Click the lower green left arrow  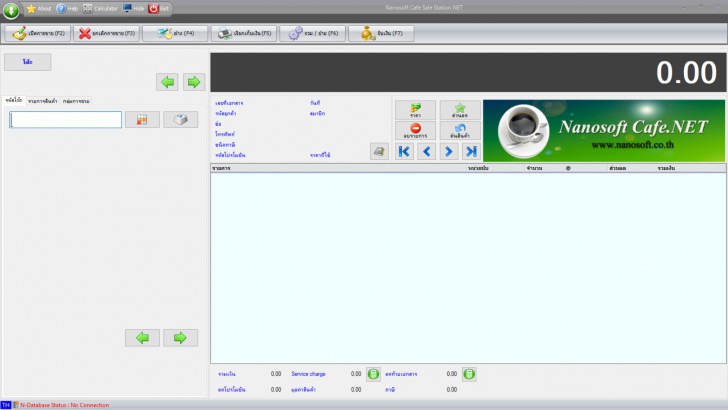click(x=142, y=338)
